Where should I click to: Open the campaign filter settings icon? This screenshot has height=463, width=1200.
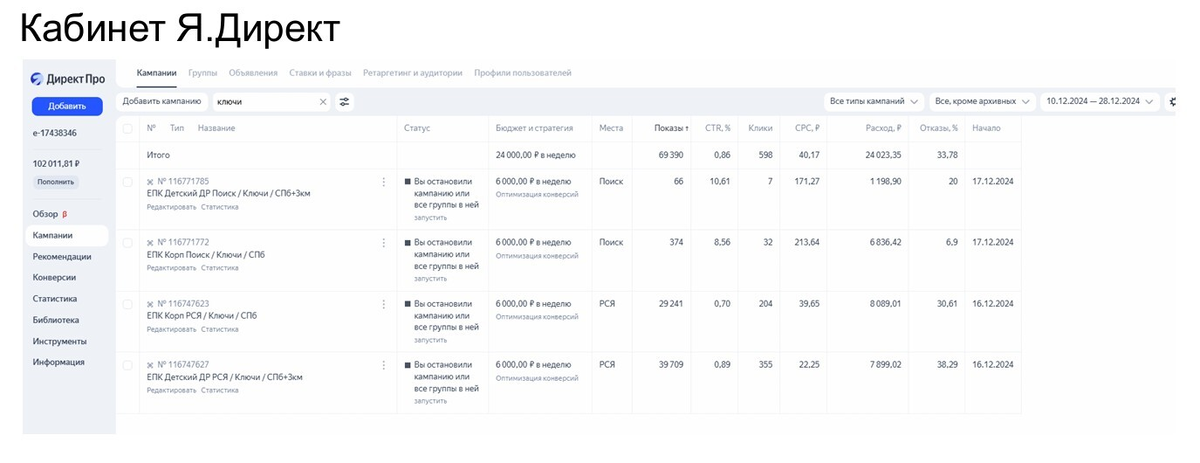coord(345,102)
